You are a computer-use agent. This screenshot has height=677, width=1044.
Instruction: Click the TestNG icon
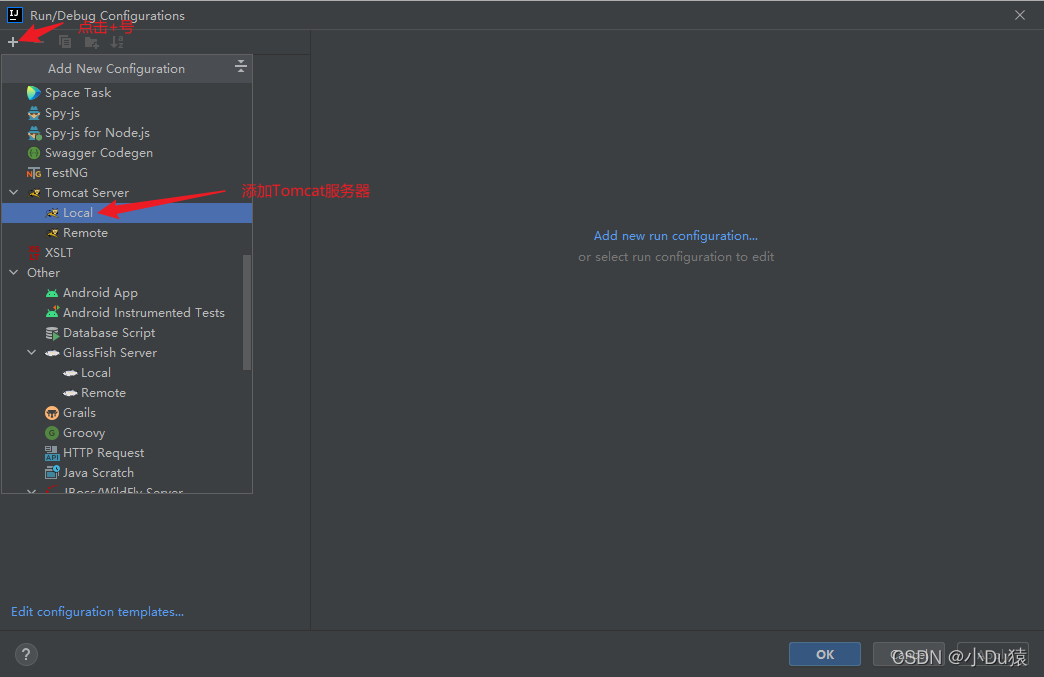pyautogui.click(x=33, y=173)
